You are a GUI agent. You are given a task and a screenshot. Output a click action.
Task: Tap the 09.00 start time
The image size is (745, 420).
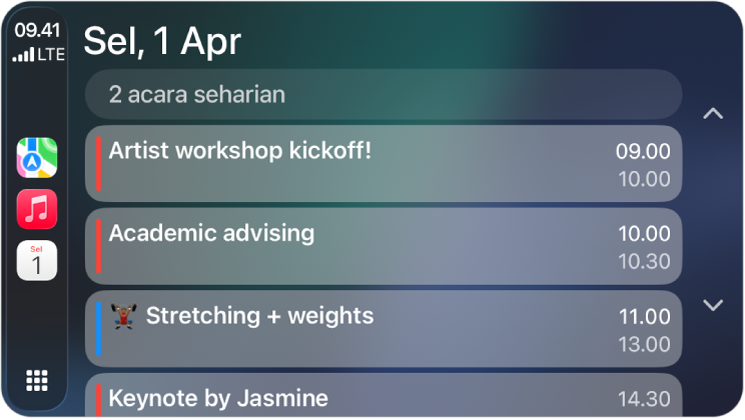[x=643, y=151]
